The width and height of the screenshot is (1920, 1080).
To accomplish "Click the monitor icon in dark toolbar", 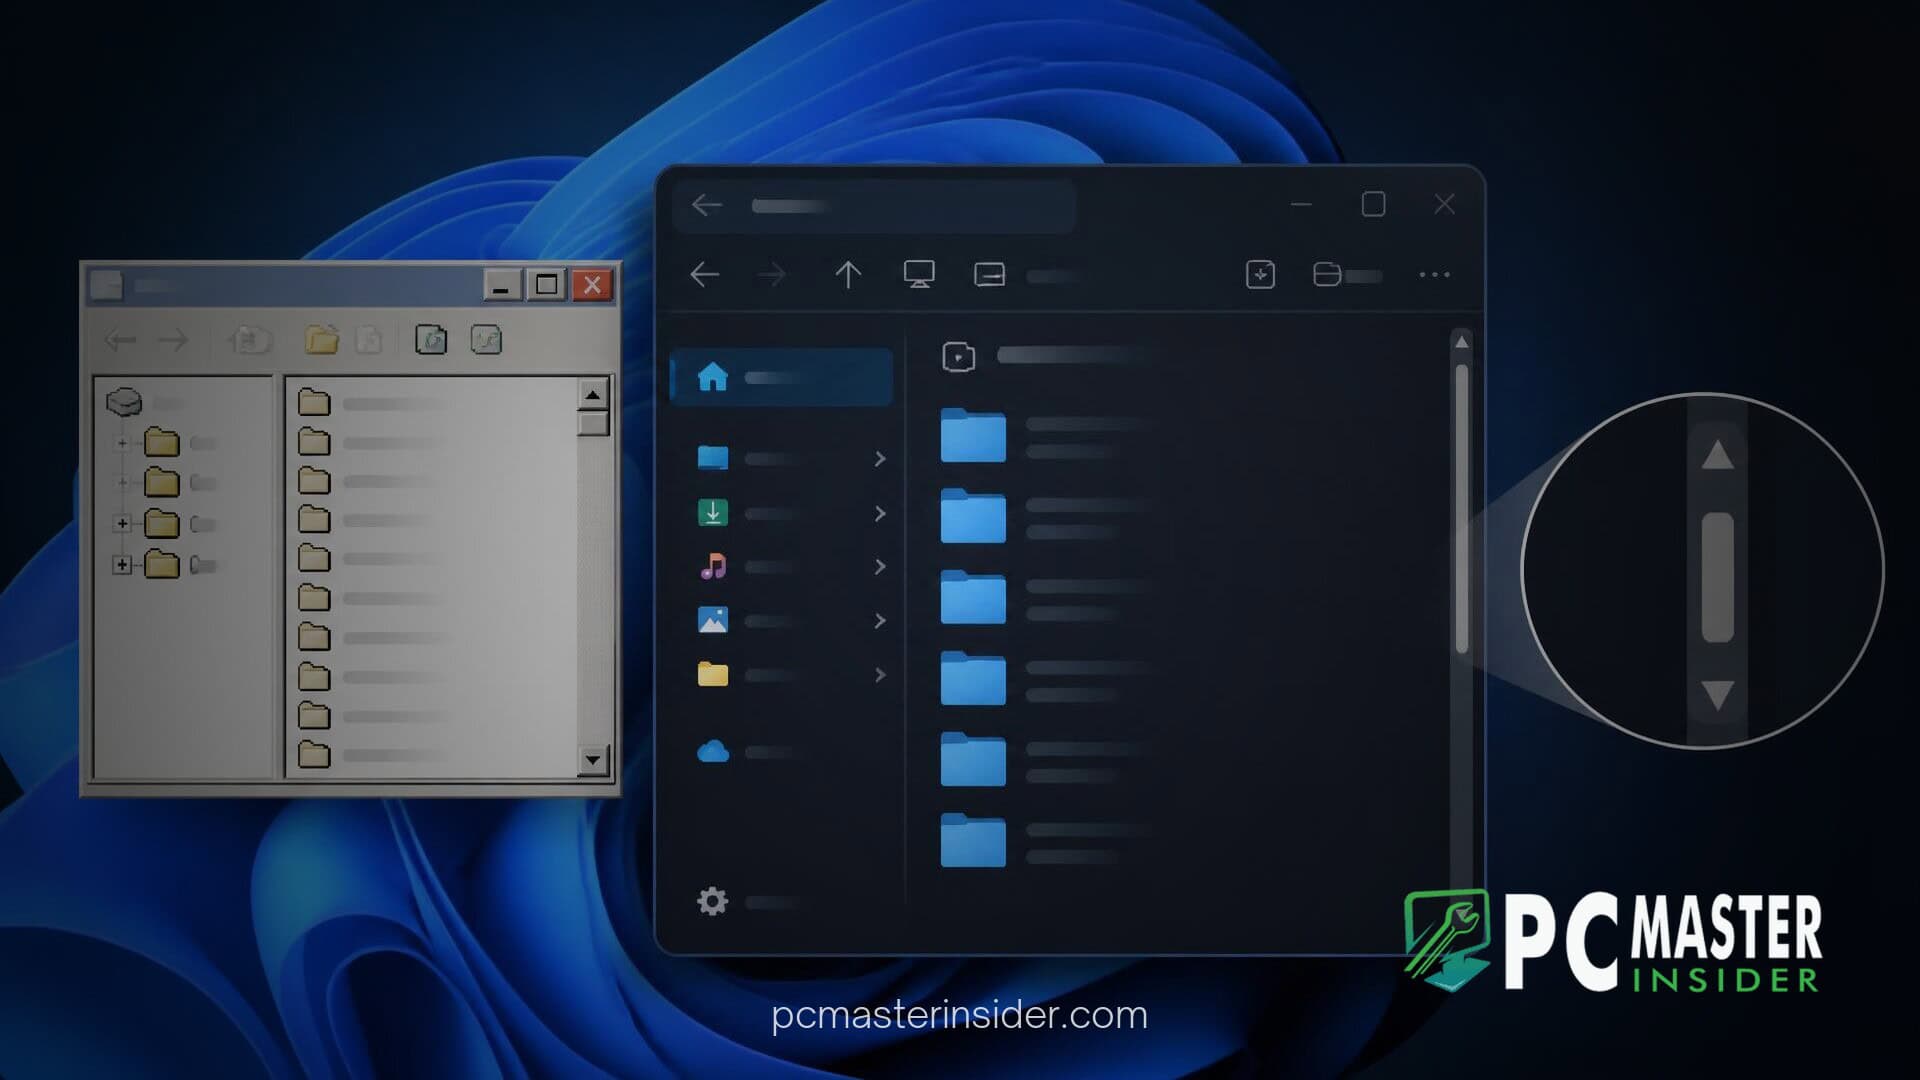I will click(919, 274).
